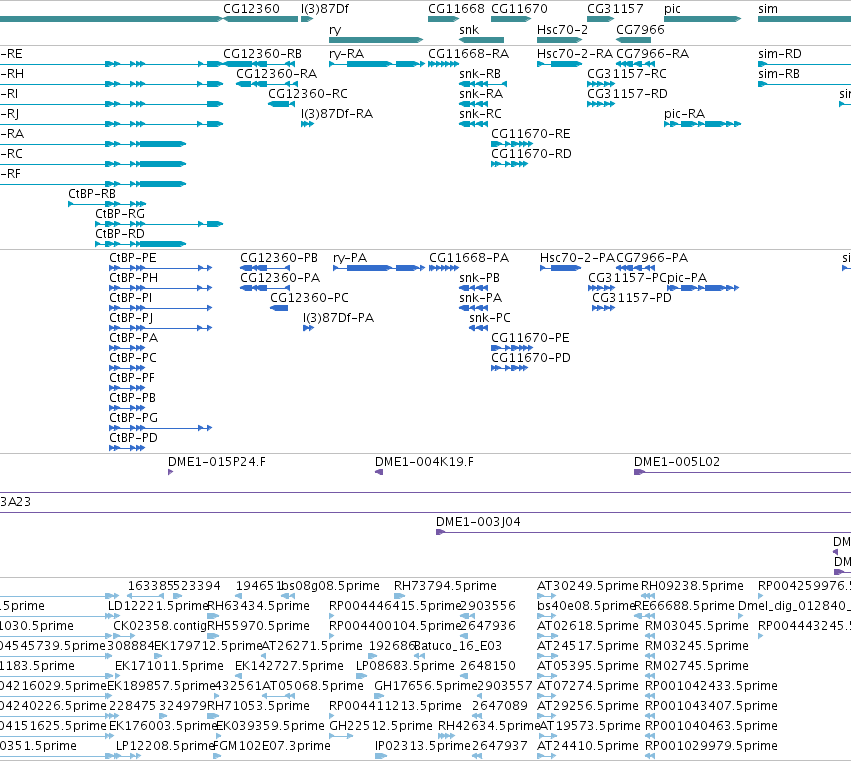
Task: Select protein CG11670-PE
Action: click(530, 338)
